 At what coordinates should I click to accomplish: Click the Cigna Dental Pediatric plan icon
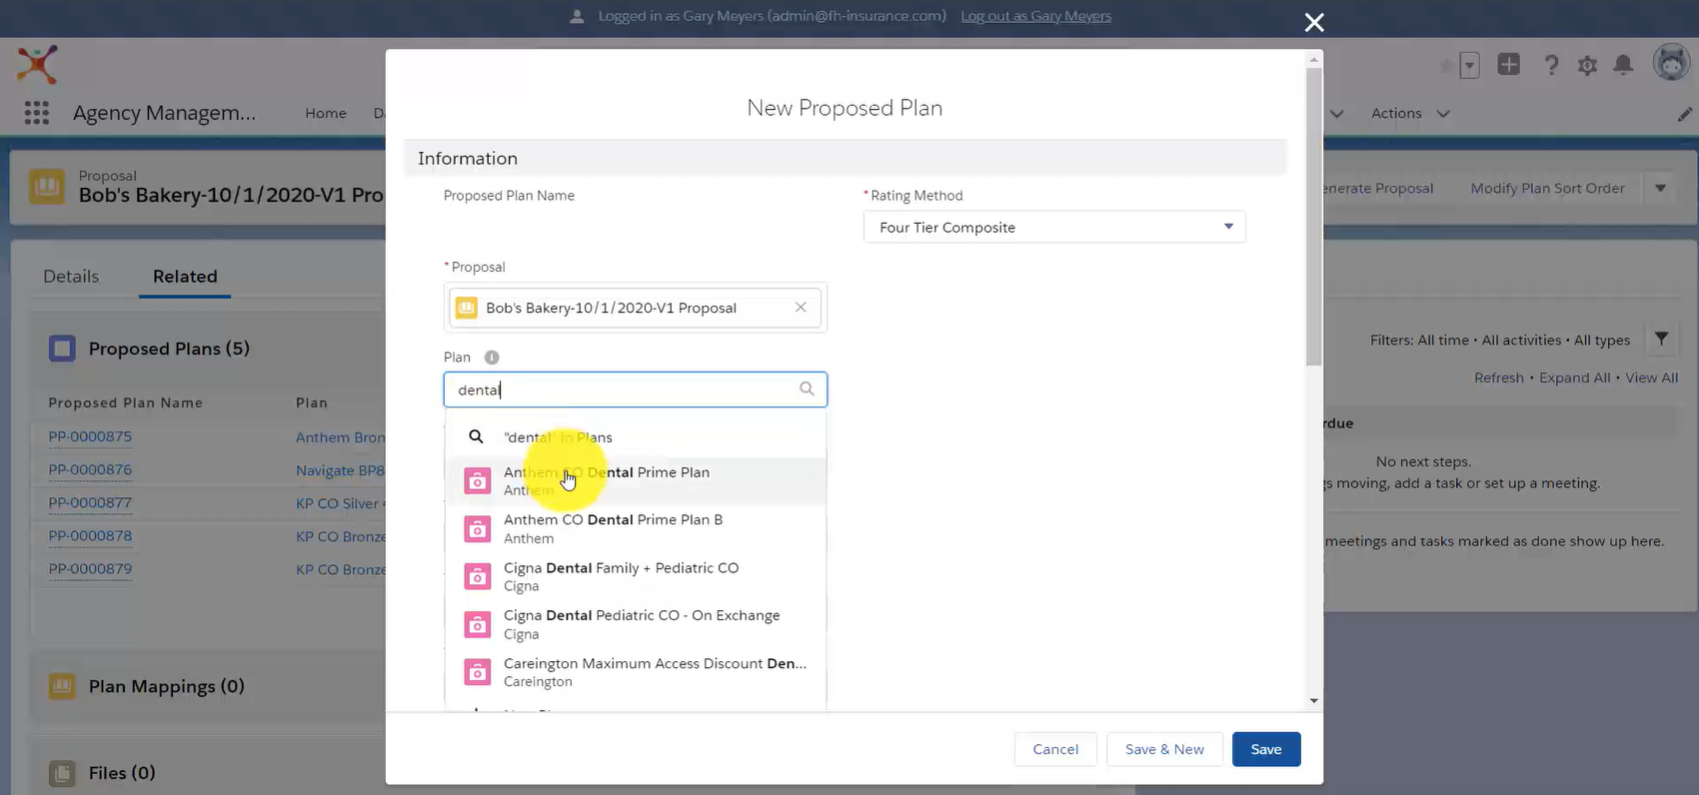click(477, 625)
